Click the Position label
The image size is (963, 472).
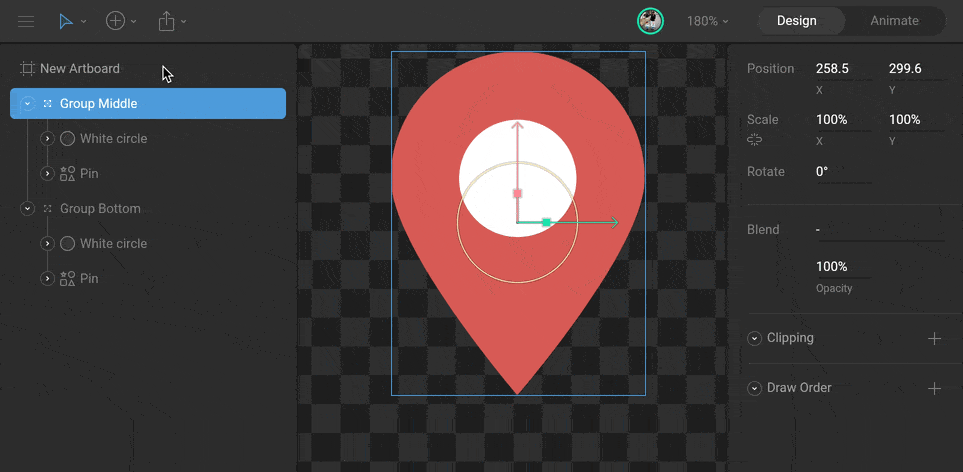[x=771, y=69]
